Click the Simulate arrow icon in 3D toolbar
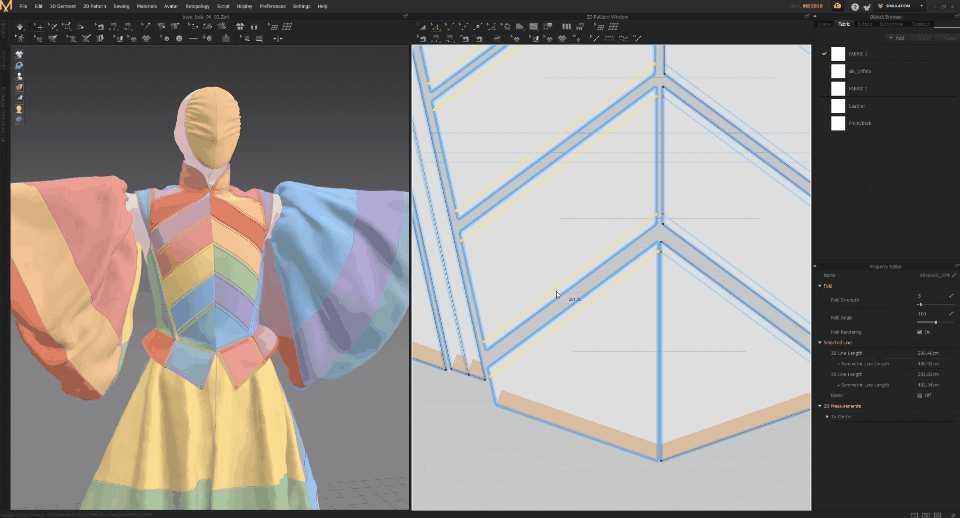Image resolution: width=960 pixels, height=518 pixels. click(21, 27)
